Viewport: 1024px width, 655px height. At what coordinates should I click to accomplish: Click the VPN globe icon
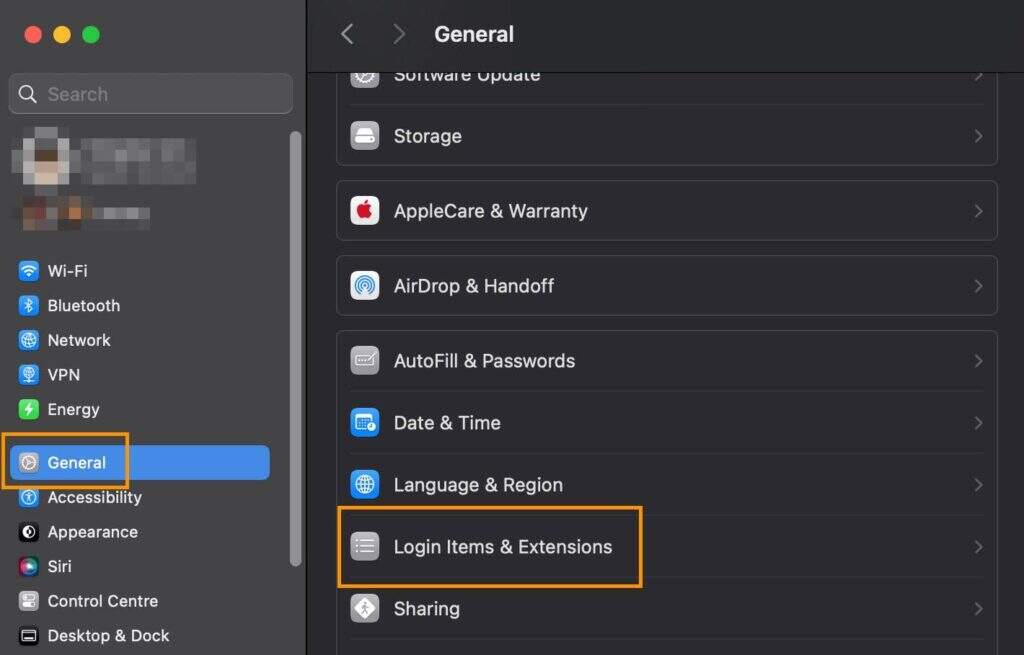(x=29, y=375)
